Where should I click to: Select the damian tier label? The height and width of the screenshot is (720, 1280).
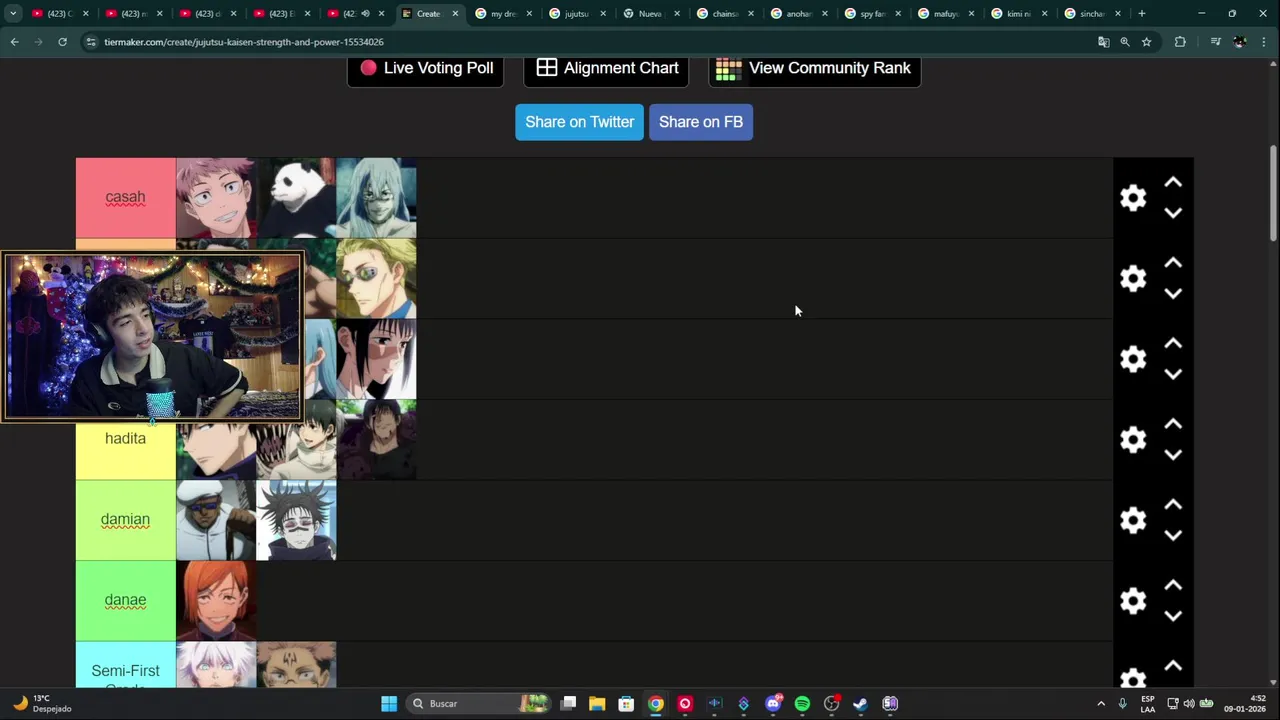125,520
